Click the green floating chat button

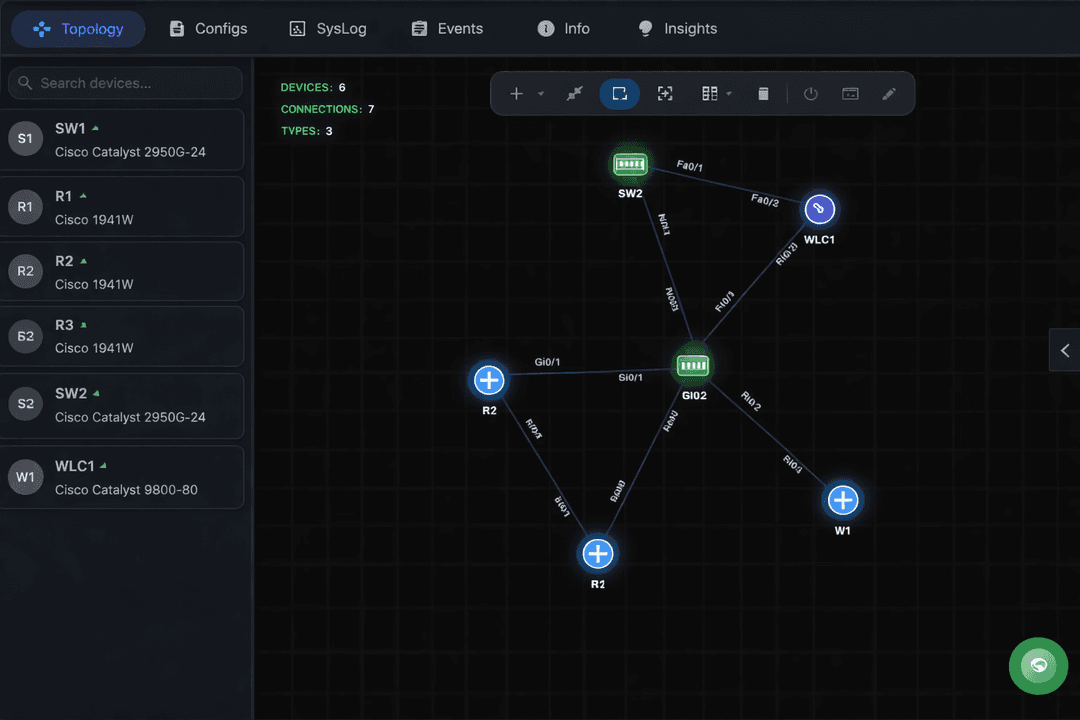point(1039,665)
